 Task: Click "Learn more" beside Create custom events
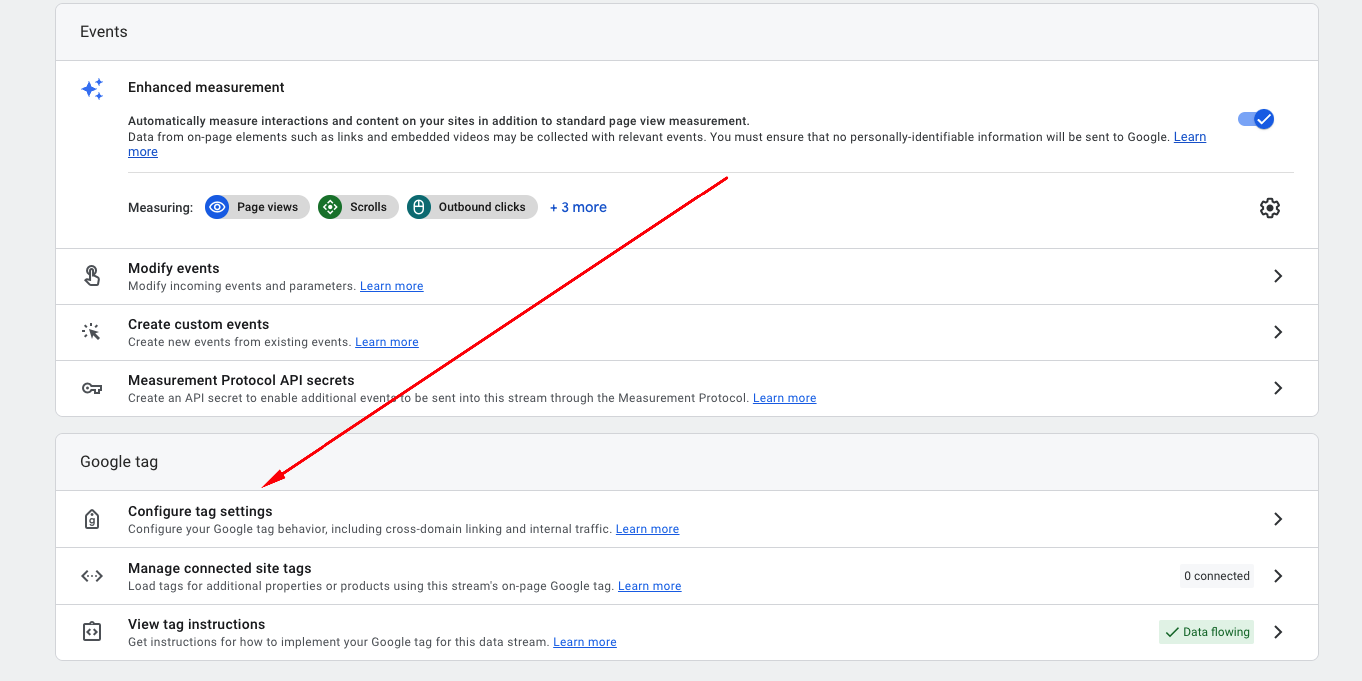(x=386, y=341)
